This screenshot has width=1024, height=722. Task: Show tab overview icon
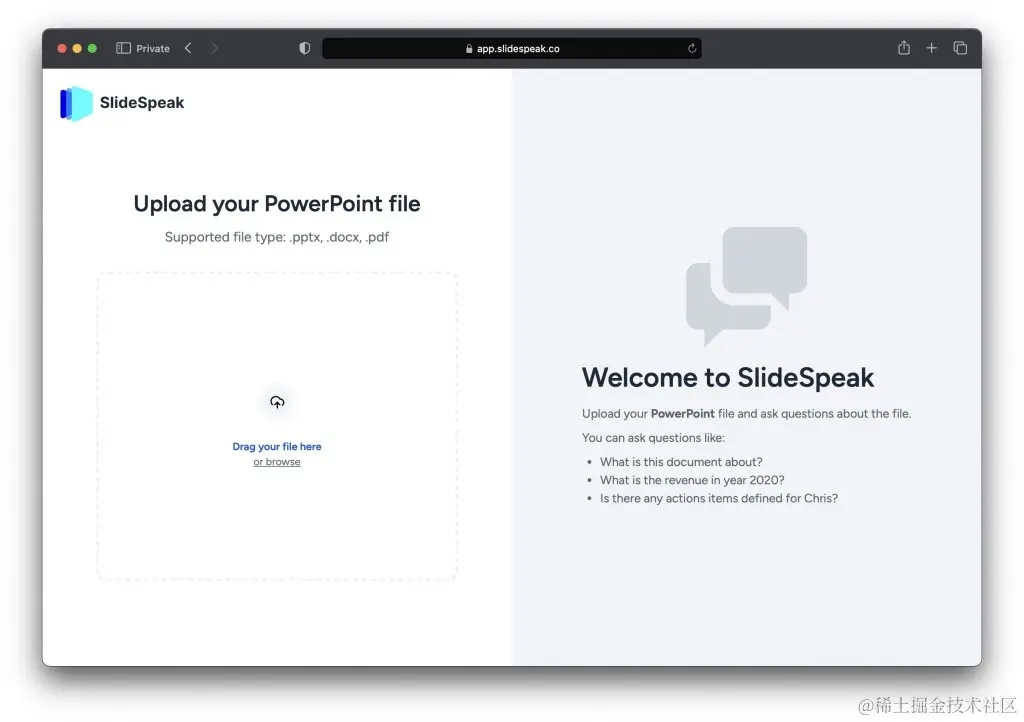pos(960,48)
